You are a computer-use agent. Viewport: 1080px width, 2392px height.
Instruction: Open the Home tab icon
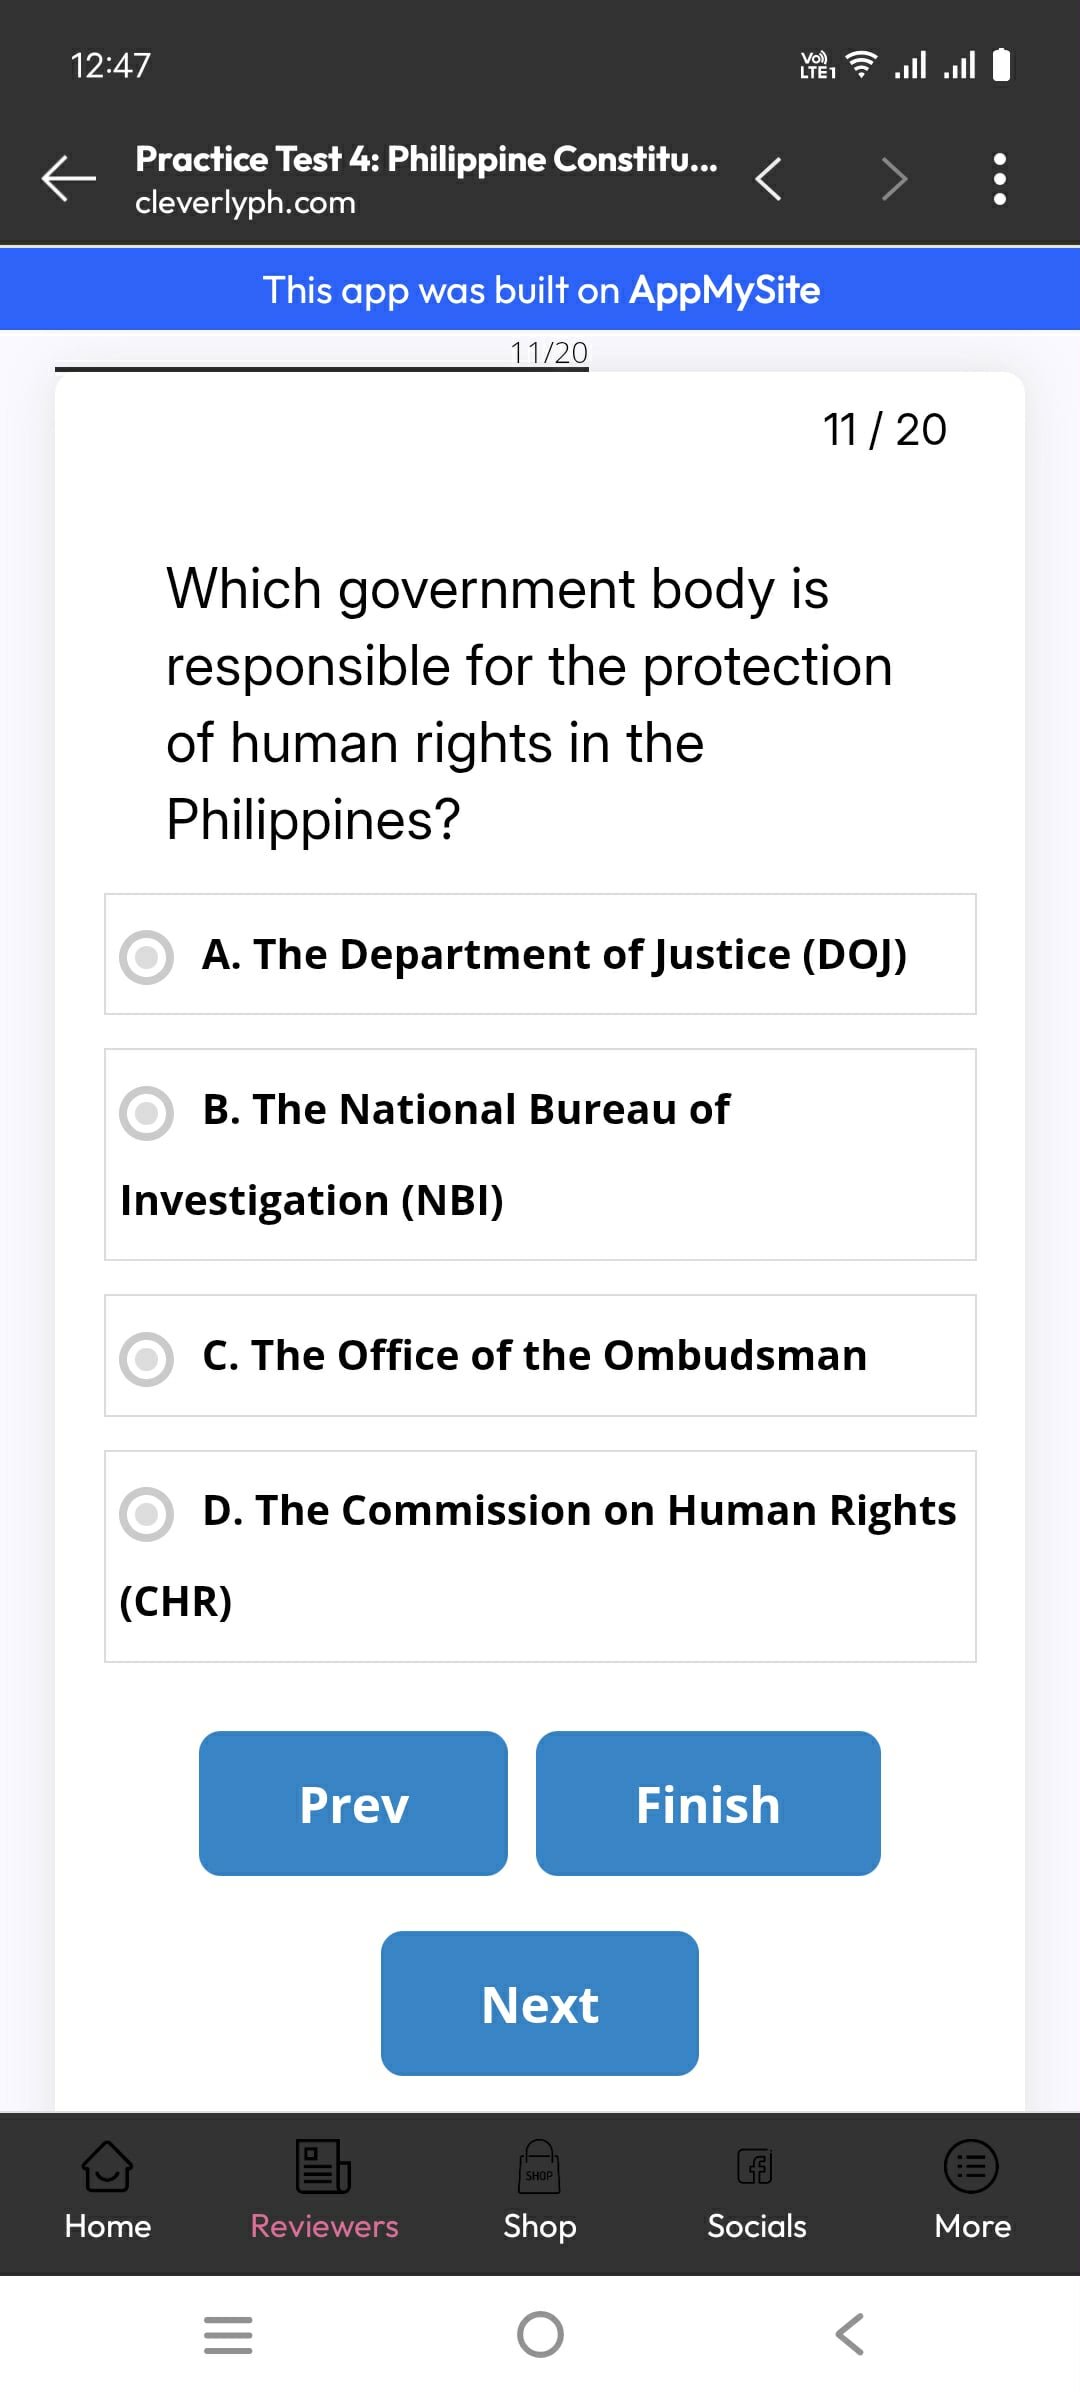point(107,2166)
